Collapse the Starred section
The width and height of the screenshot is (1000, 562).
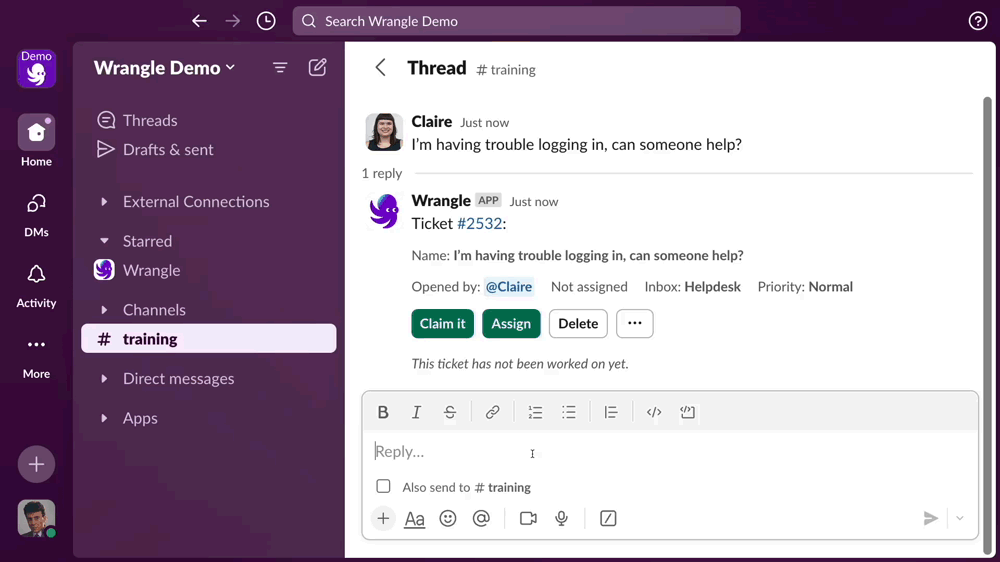pos(104,241)
